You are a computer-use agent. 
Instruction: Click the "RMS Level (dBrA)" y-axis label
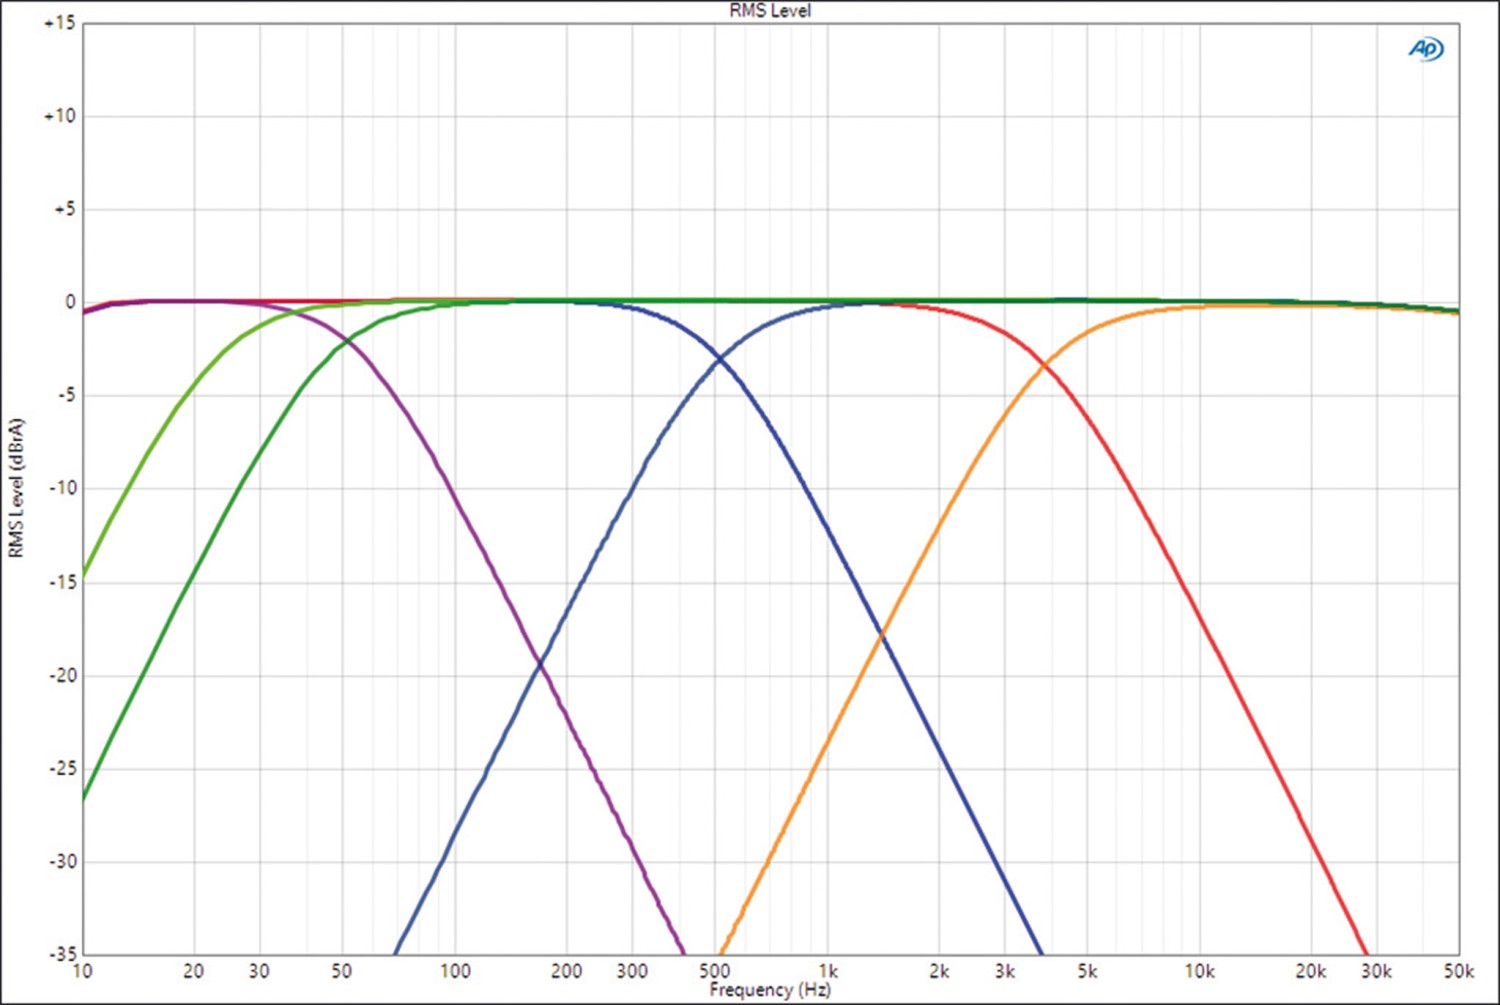(16, 488)
